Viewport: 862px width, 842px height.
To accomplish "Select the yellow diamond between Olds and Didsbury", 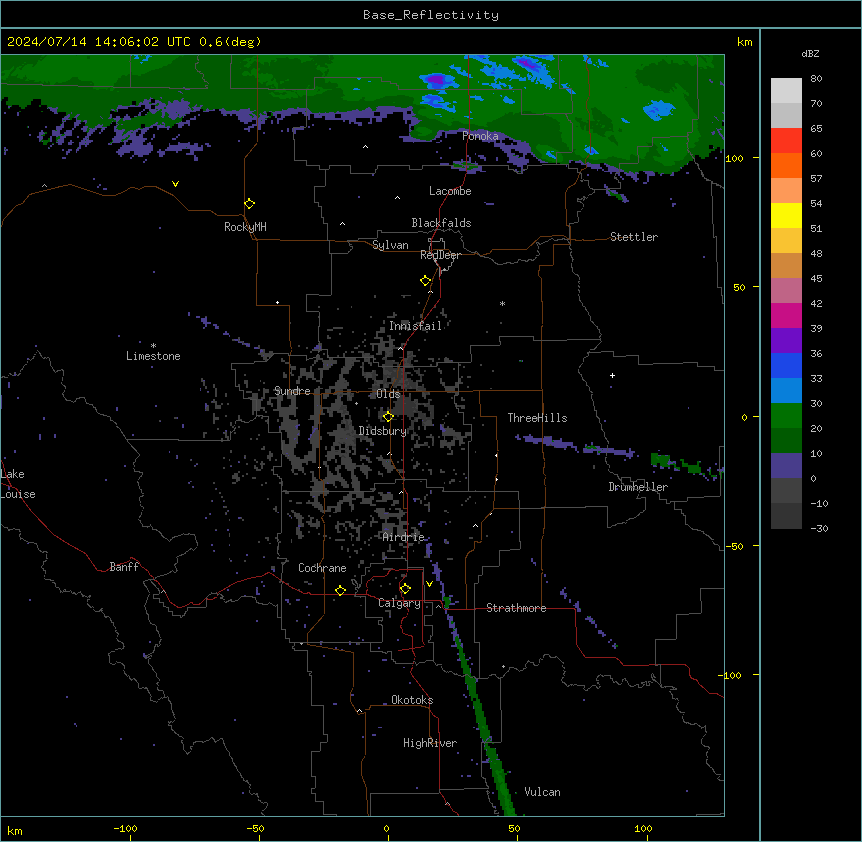I will pos(388,417).
